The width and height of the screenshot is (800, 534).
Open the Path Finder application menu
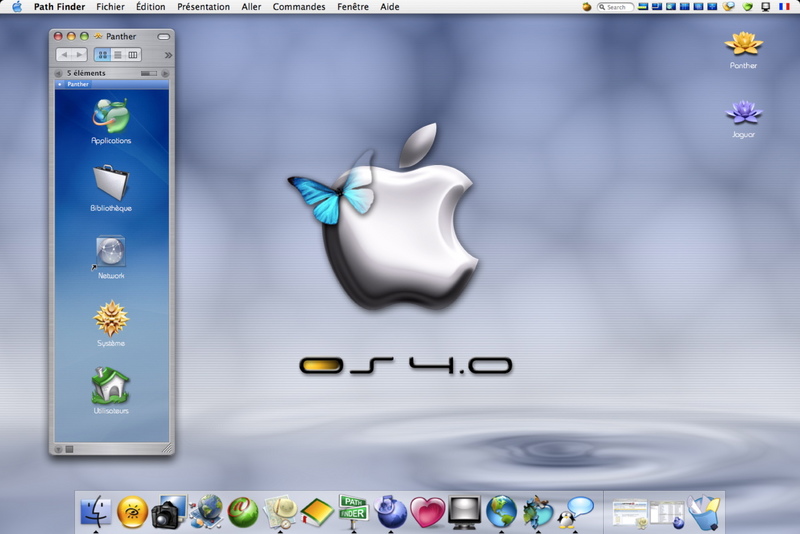pyautogui.click(x=59, y=7)
